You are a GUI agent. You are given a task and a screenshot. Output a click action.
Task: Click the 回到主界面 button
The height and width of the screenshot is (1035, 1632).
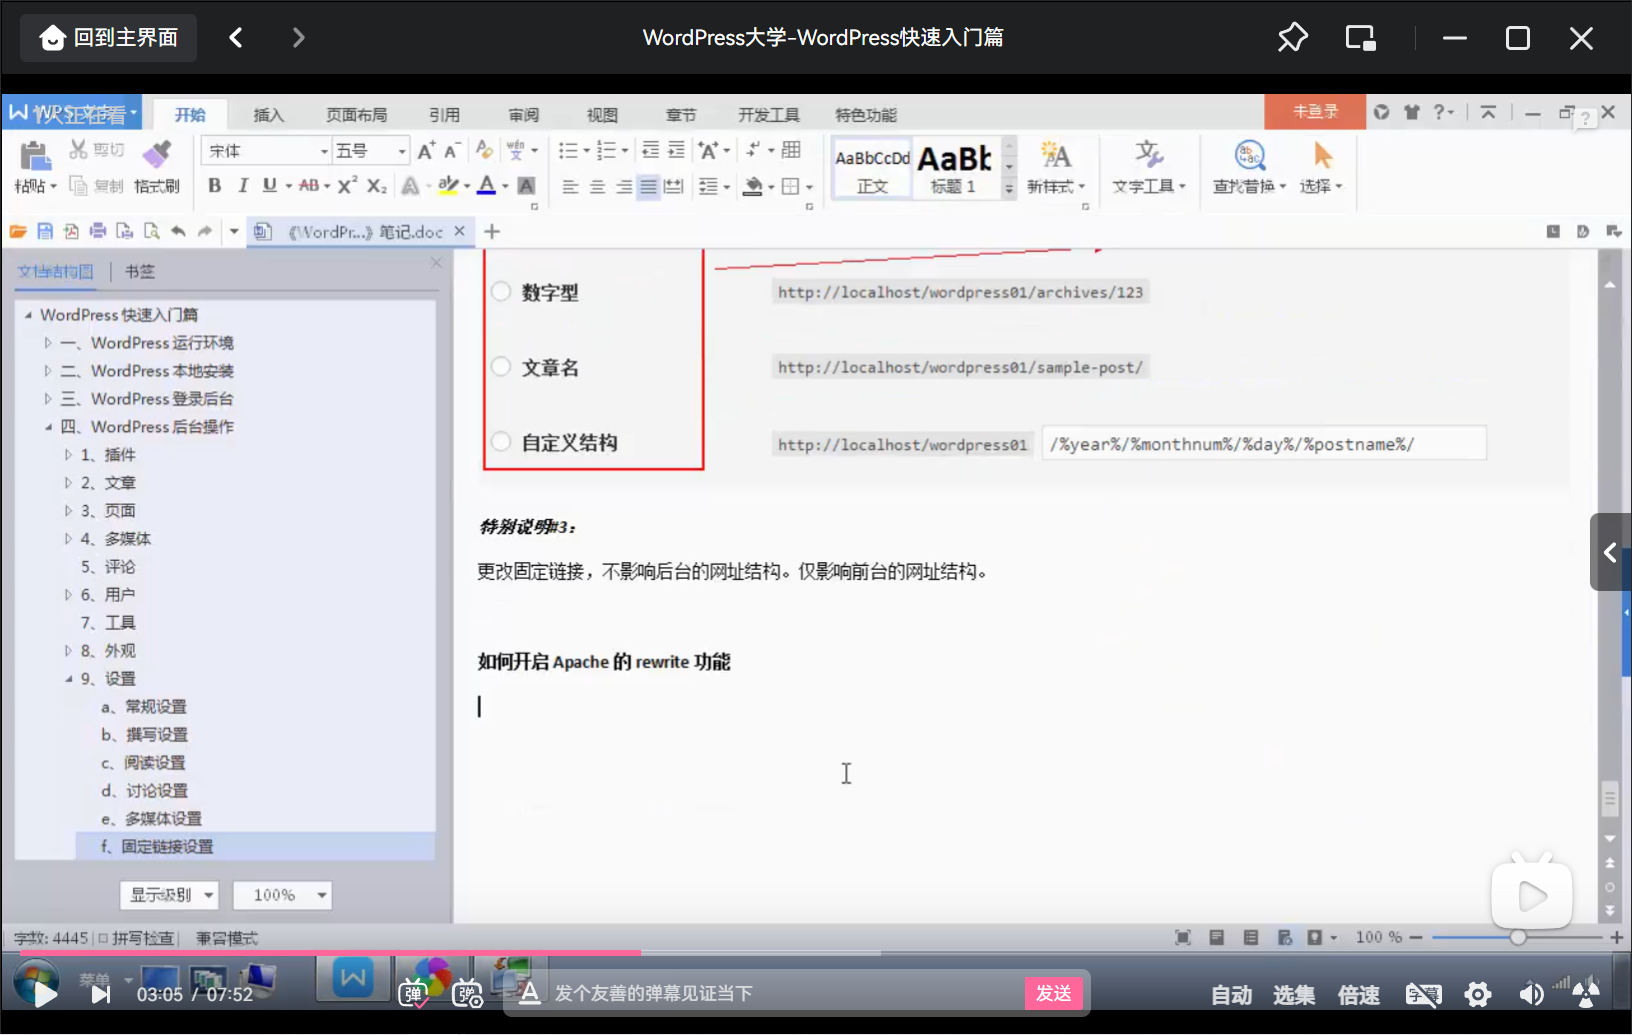(108, 38)
